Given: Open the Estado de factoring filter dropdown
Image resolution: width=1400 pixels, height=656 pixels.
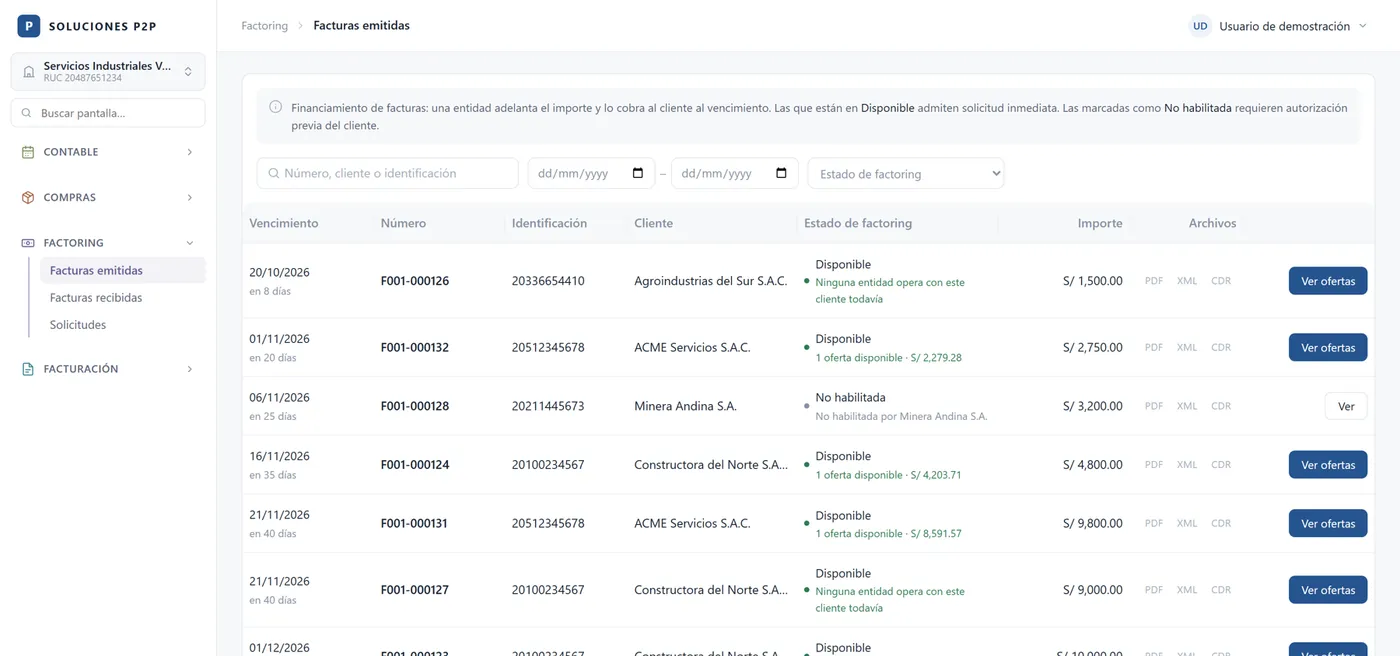Looking at the screenshot, I should (x=906, y=173).
